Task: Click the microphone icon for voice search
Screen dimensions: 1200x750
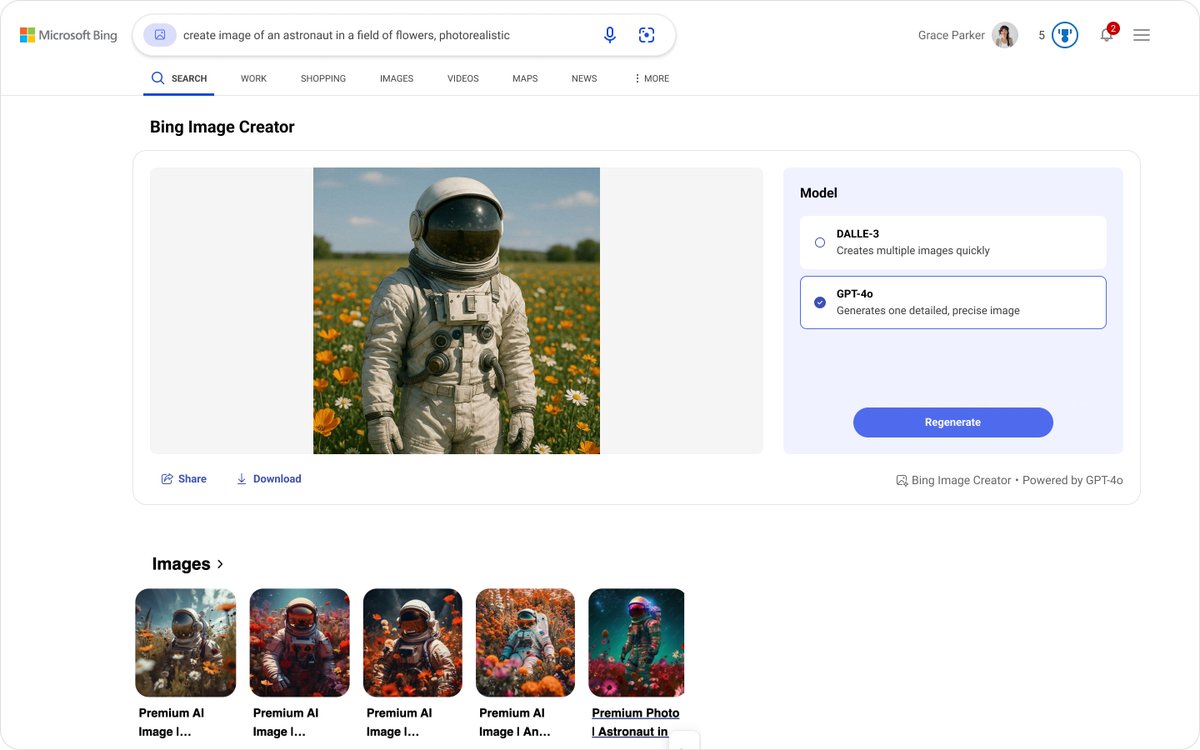Action: pos(609,34)
